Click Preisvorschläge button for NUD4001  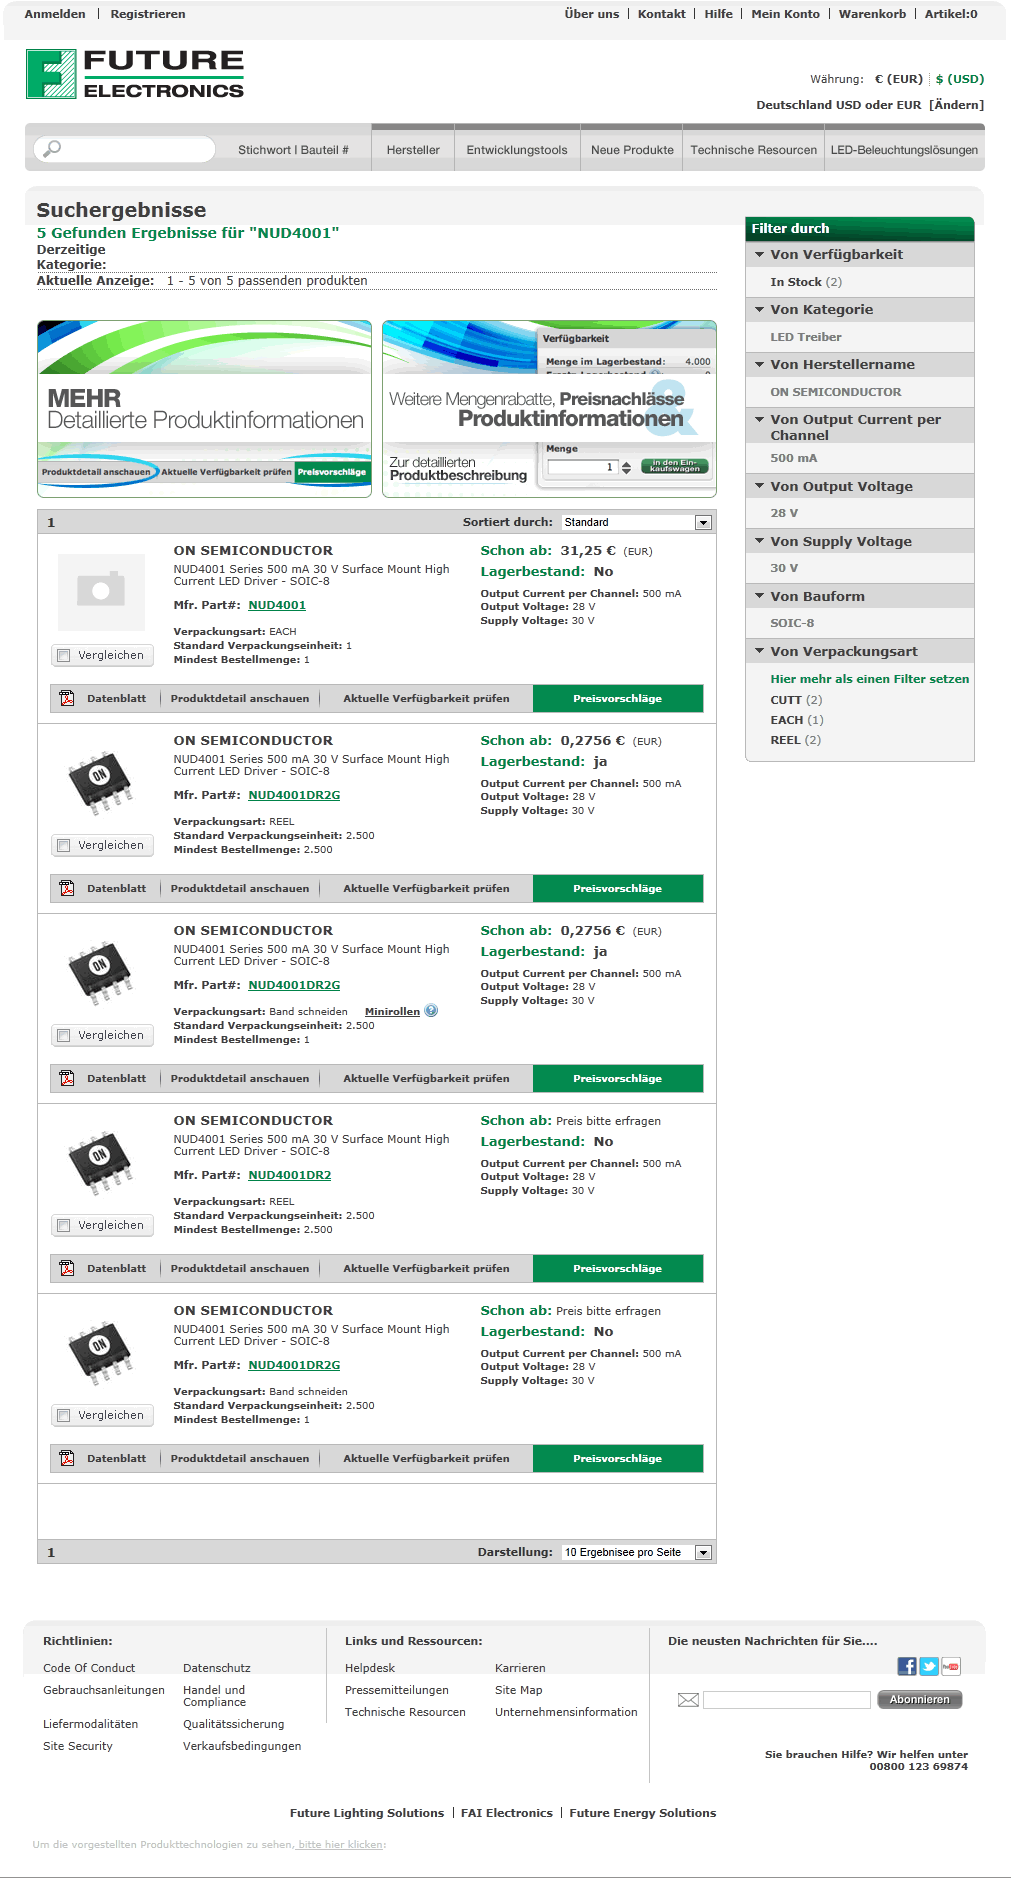point(618,698)
